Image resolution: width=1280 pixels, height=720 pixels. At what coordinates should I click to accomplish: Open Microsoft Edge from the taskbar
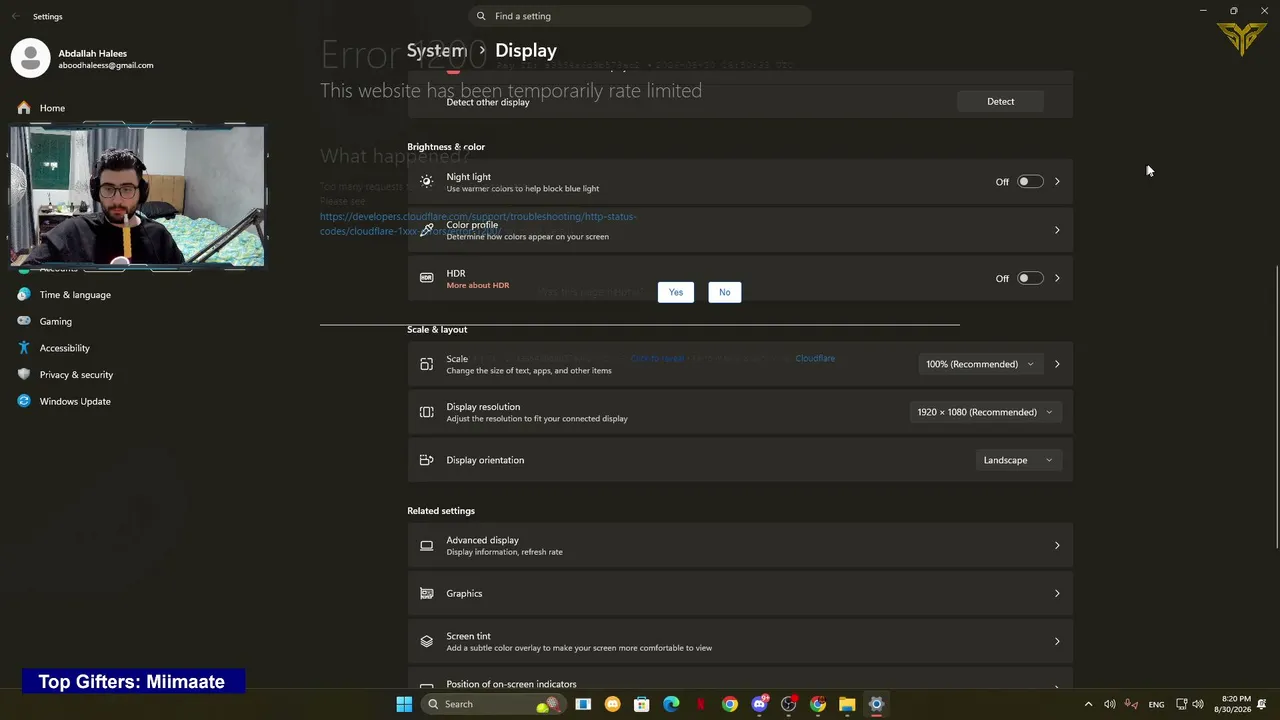tap(671, 704)
